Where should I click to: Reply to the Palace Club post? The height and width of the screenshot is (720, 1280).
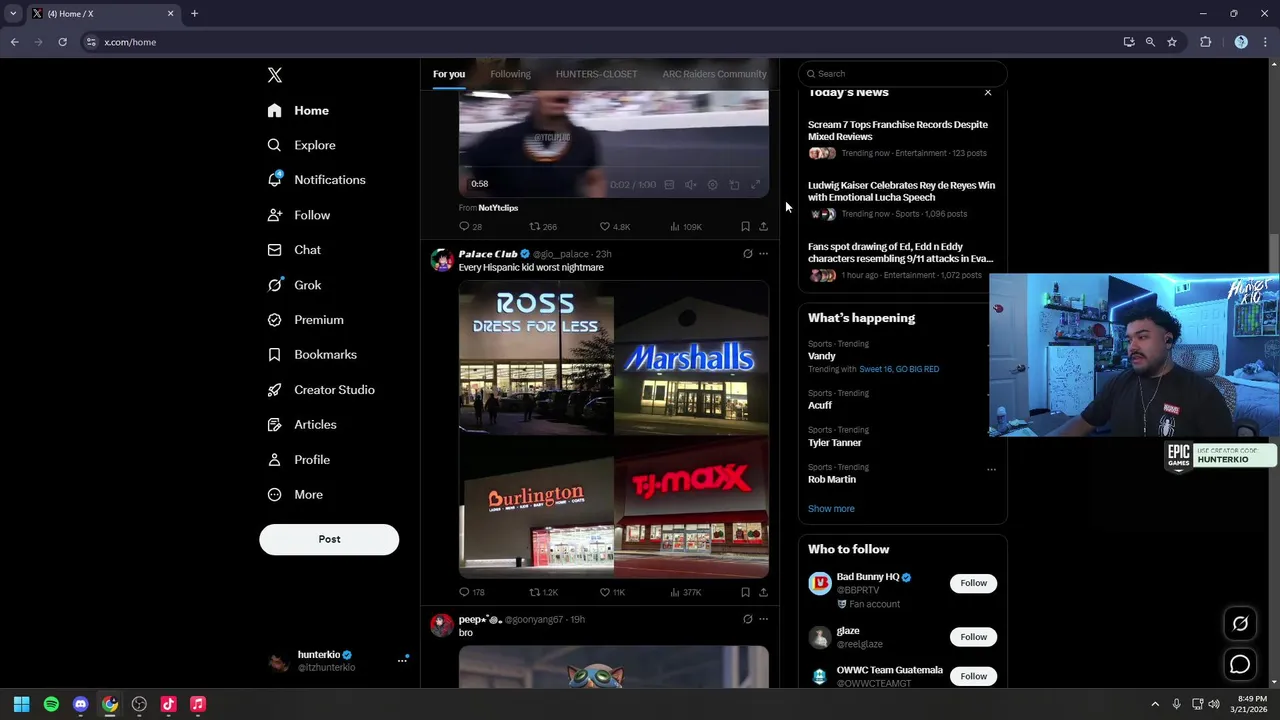point(471,592)
